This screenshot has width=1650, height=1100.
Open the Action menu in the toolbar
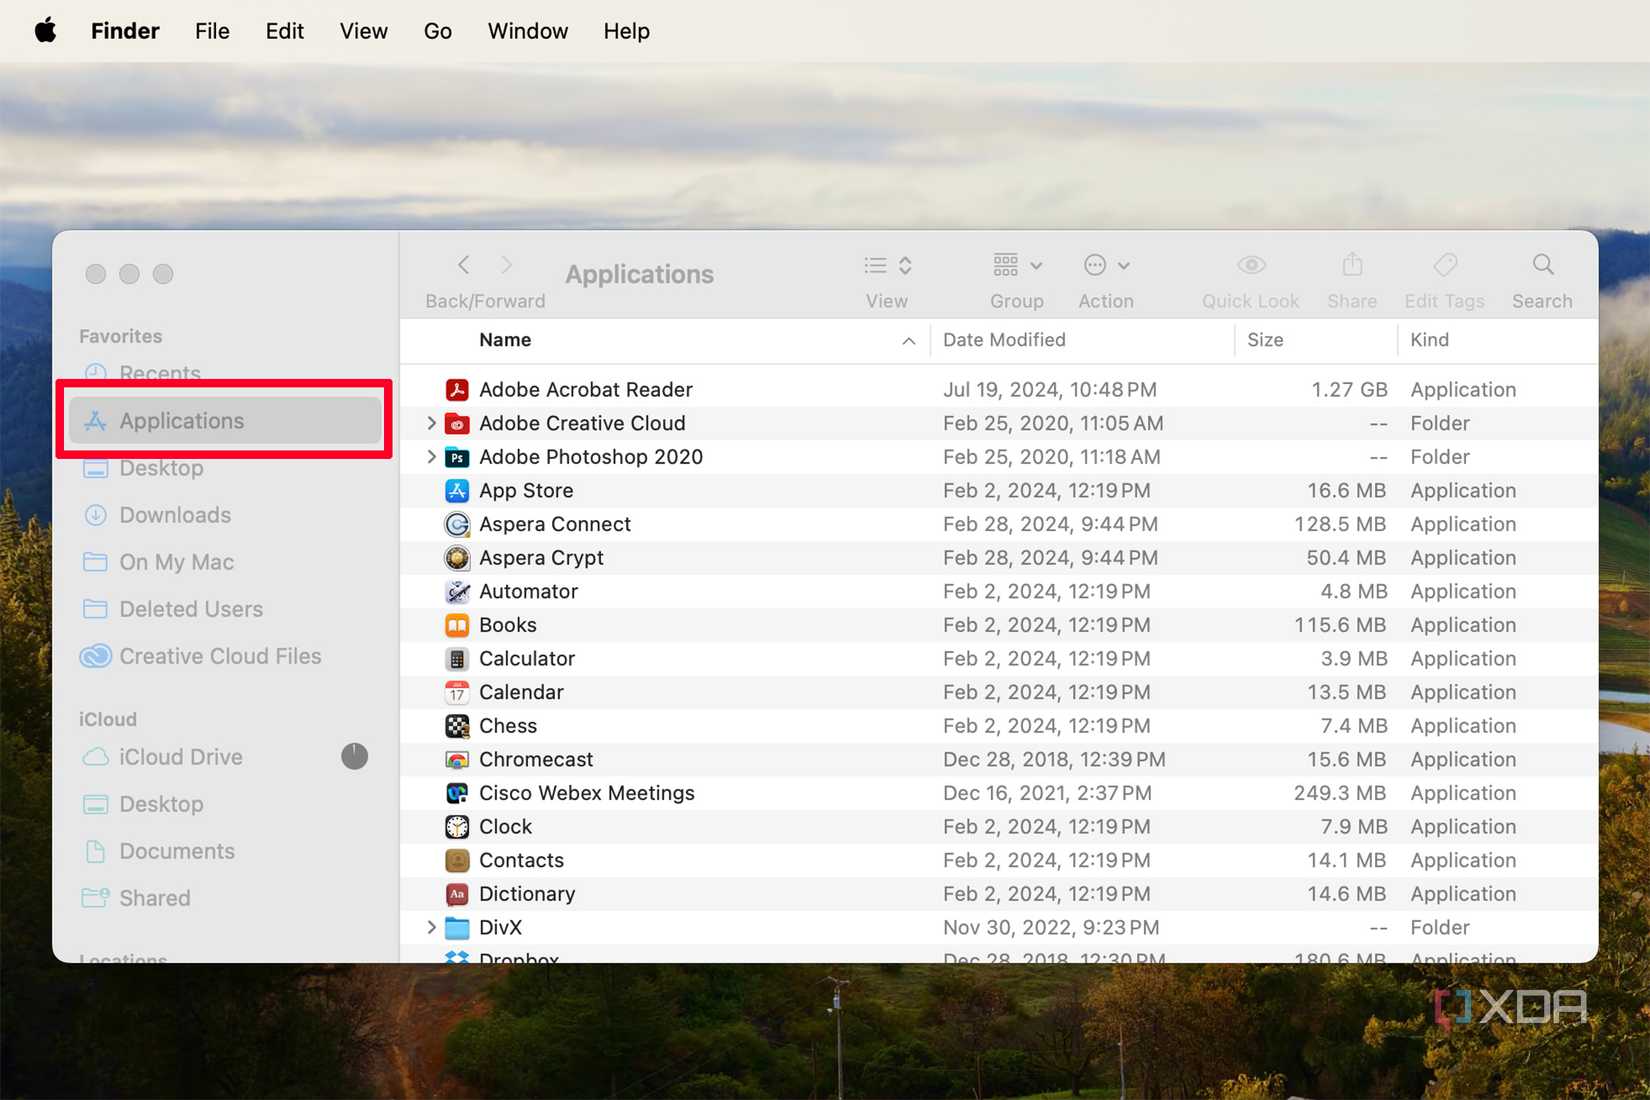point(1104,277)
